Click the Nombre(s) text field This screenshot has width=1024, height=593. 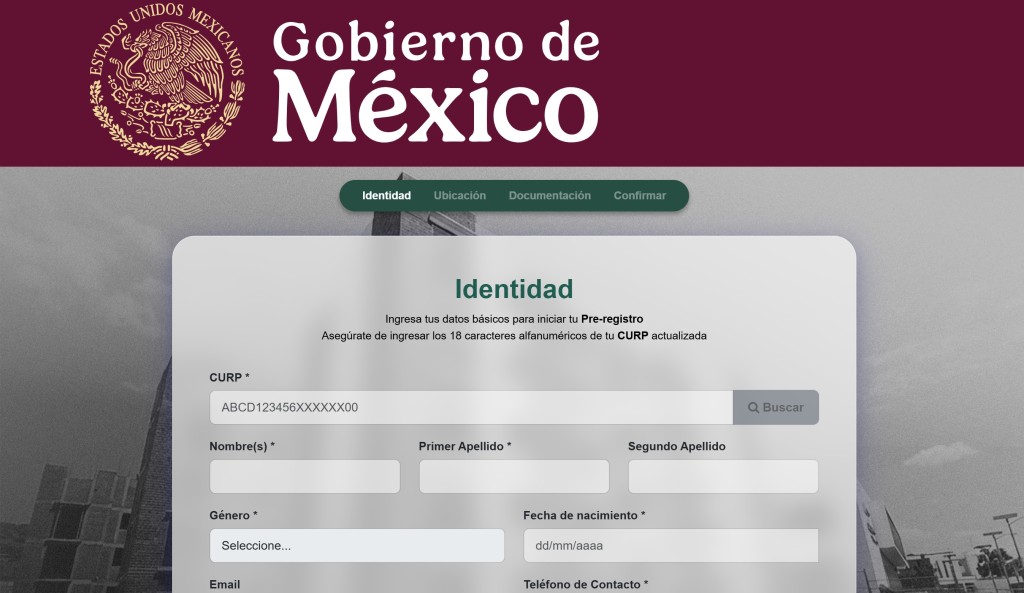pyautogui.click(x=305, y=476)
